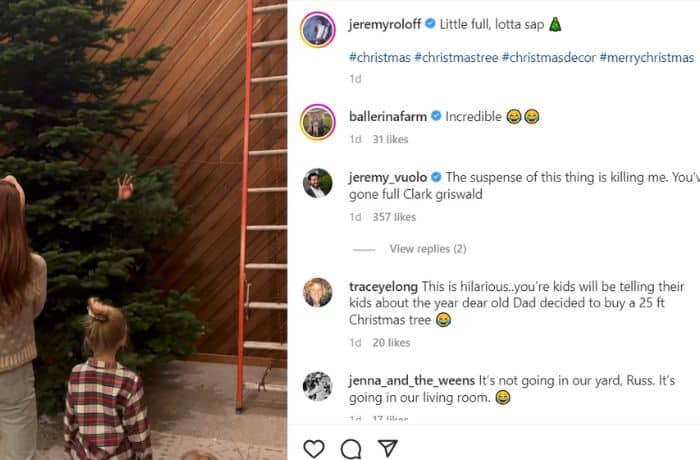Open jenna_and_the_weens profile avatar
Image resolution: width=700 pixels, height=460 pixels.
[x=317, y=386]
